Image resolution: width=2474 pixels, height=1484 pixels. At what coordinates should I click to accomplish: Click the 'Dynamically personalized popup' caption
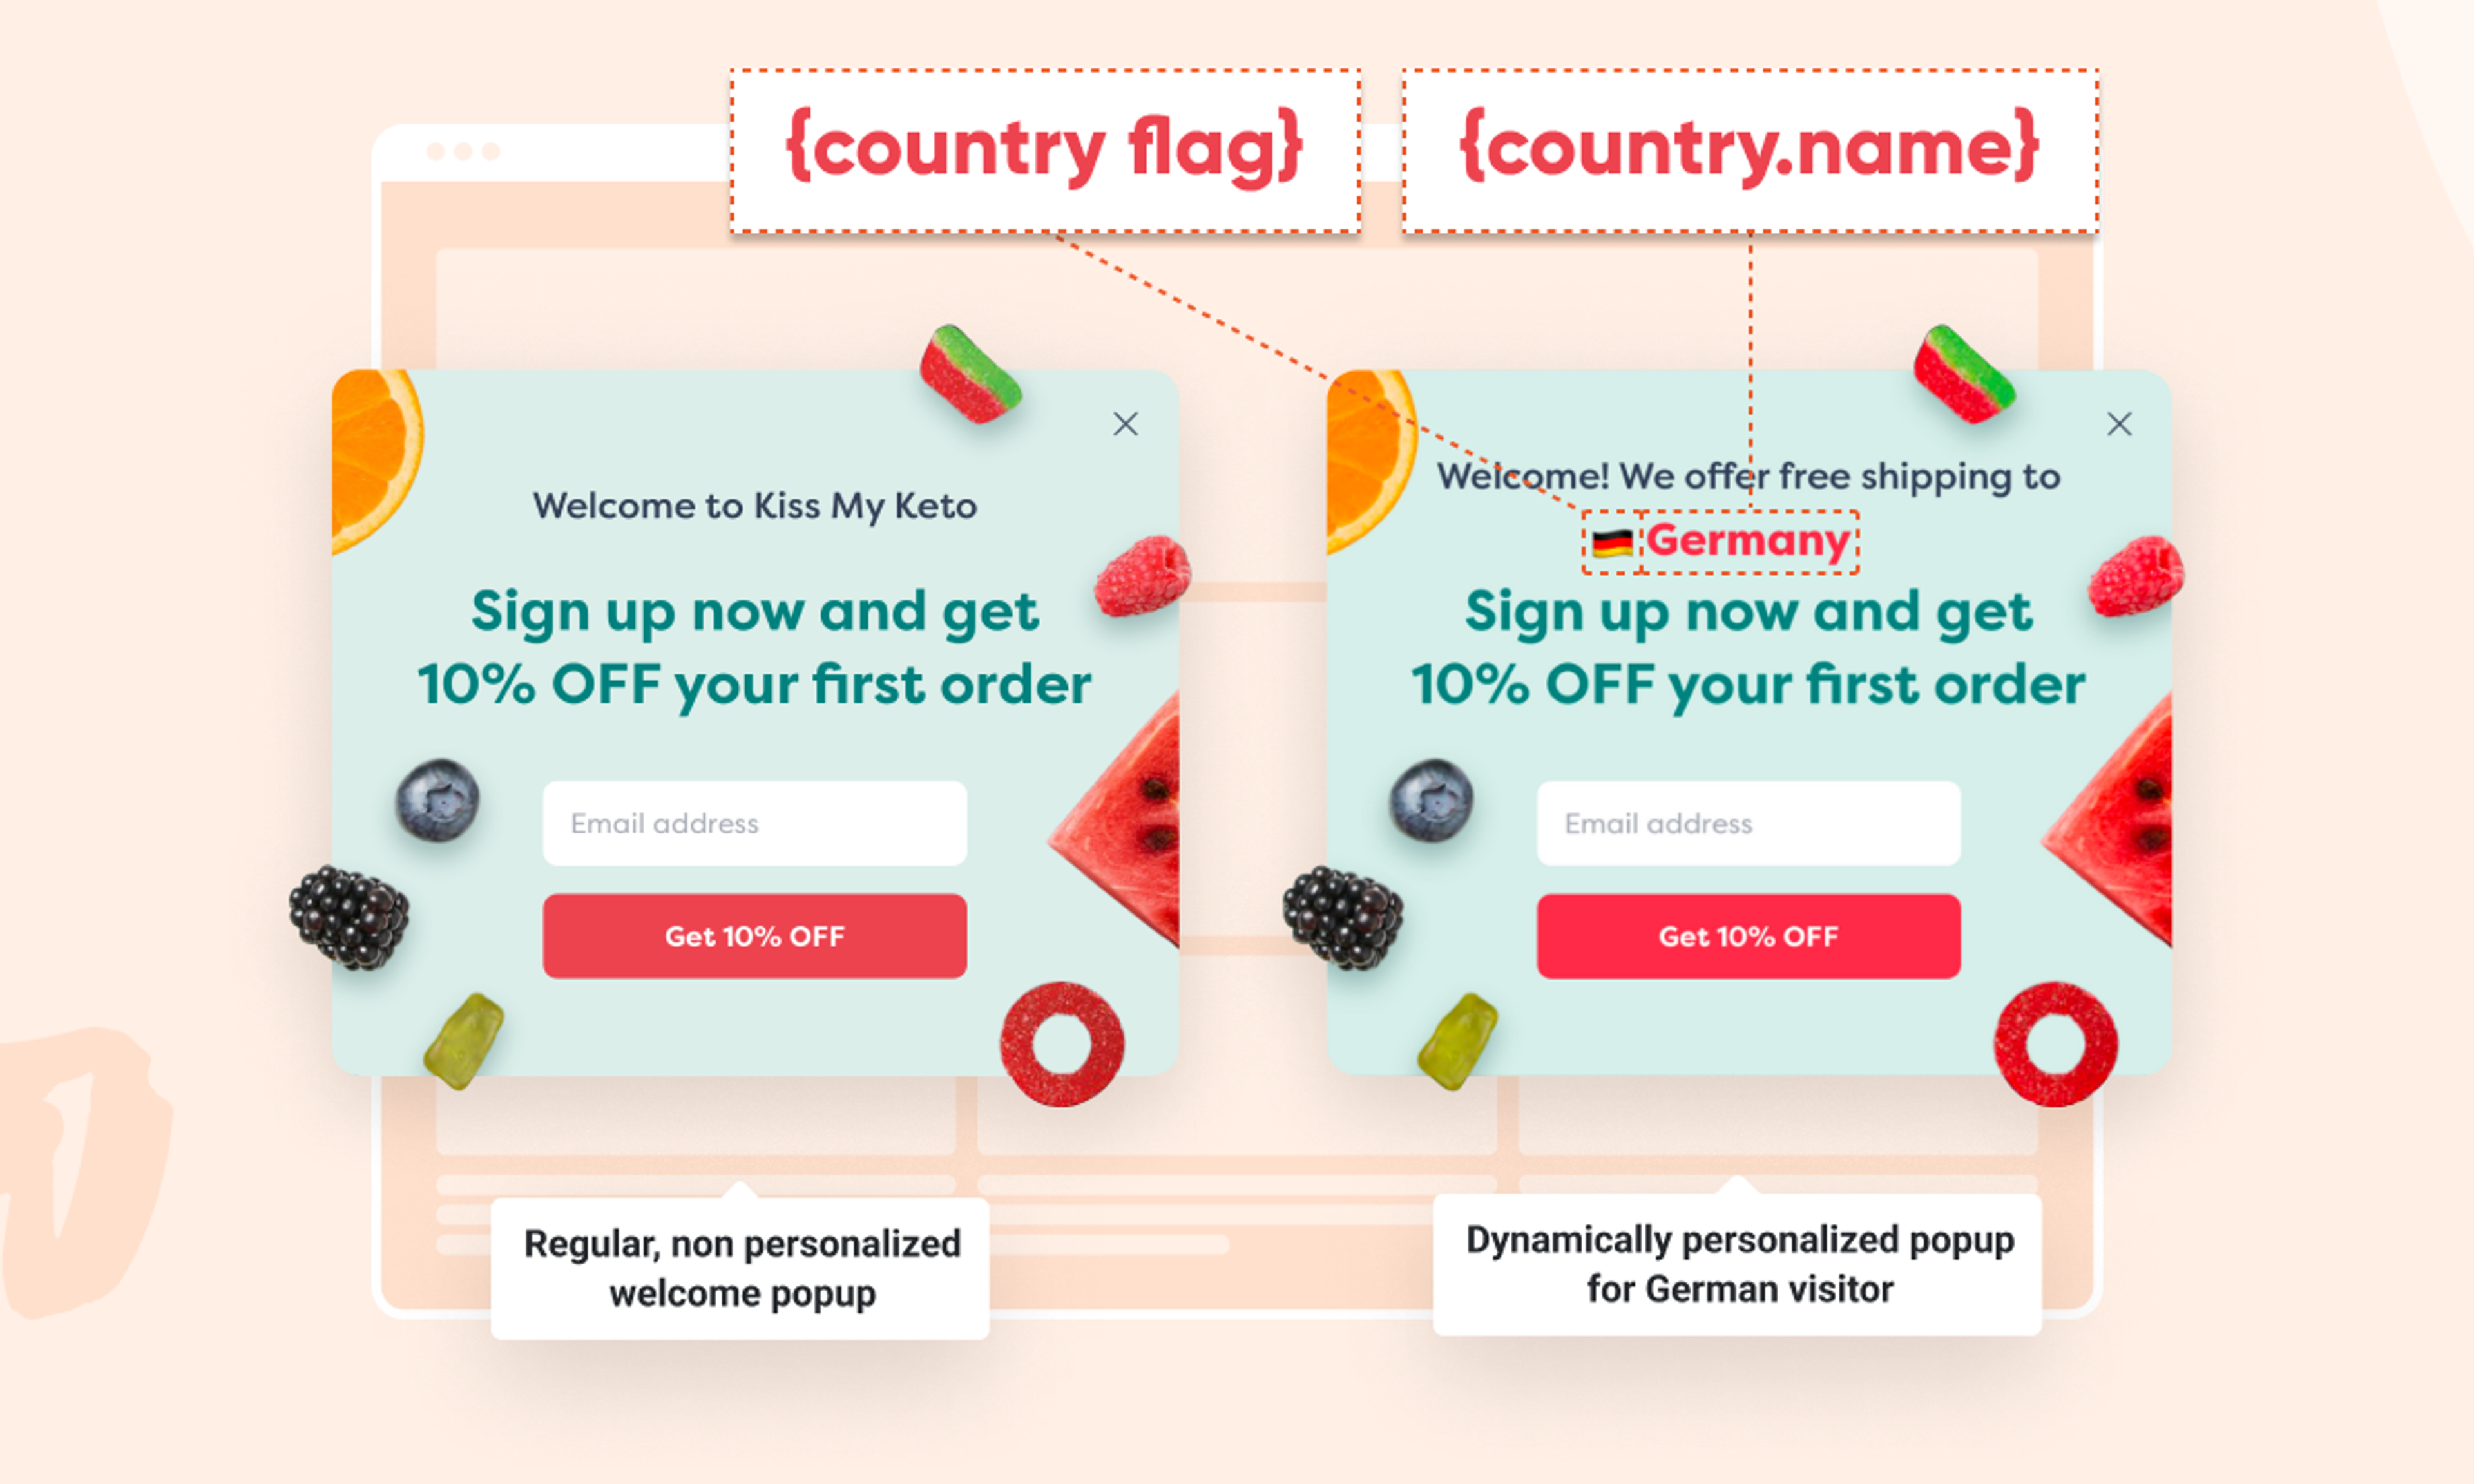coord(1738,1264)
